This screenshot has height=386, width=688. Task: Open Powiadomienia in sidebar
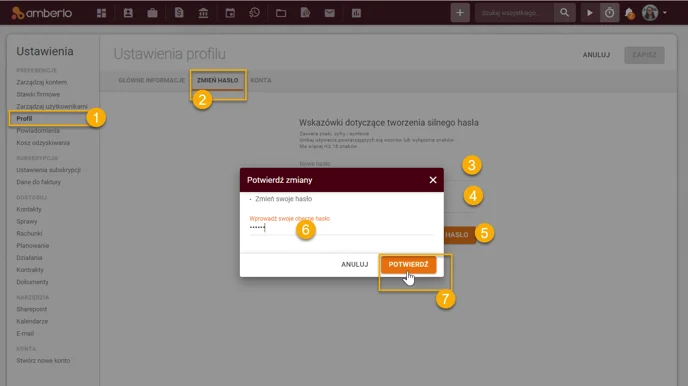tap(38, 131)
